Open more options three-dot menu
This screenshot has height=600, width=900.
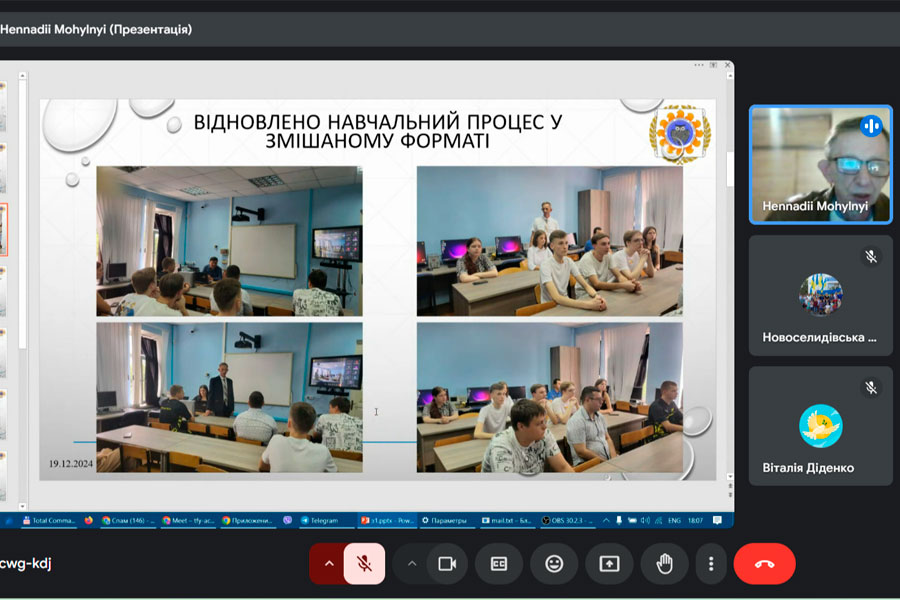tap(711, 564)
